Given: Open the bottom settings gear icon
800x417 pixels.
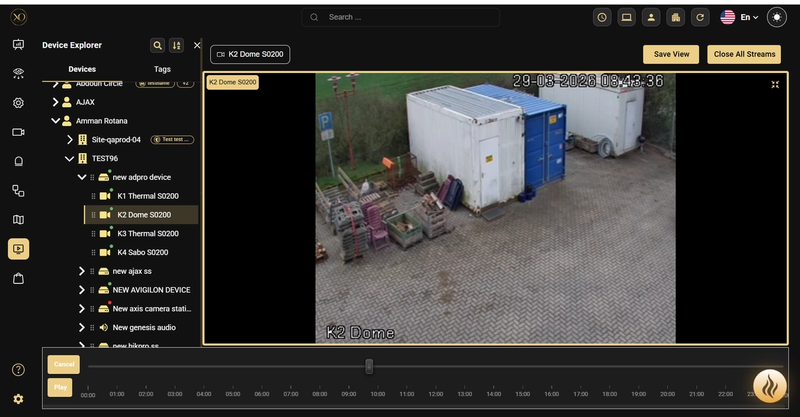Looking at the screenshot, I should click(18, 399).
